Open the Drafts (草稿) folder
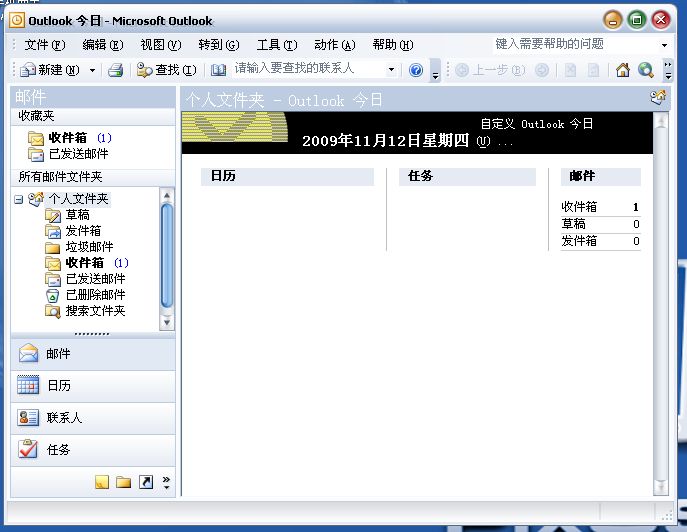The height and width of the screenshot is (532, 687). point(68,215)
